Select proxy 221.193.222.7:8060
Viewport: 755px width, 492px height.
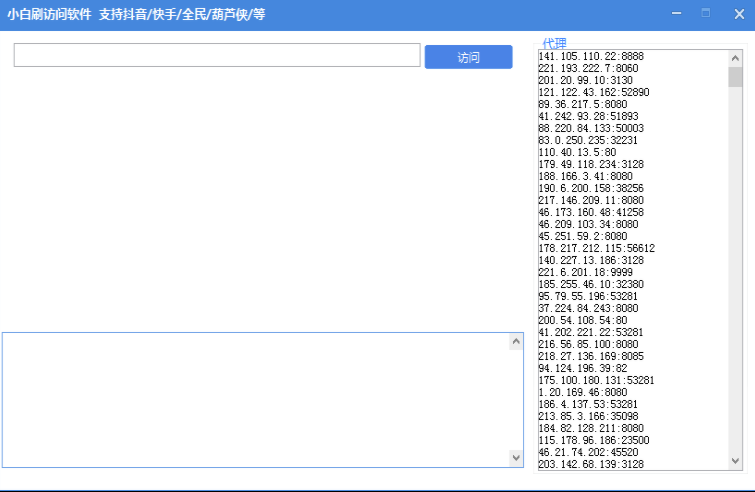tap(588, 68)
